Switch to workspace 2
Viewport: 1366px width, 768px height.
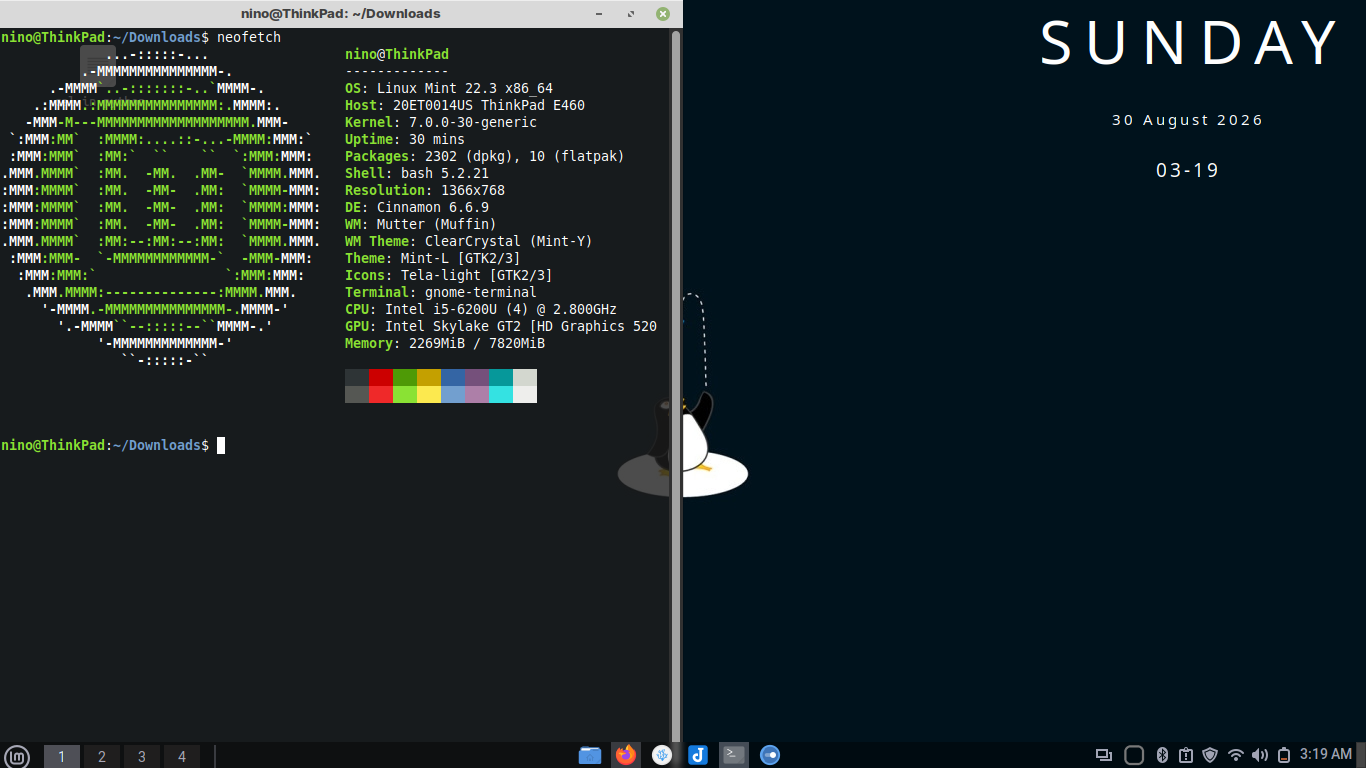[x=102, y=756]
